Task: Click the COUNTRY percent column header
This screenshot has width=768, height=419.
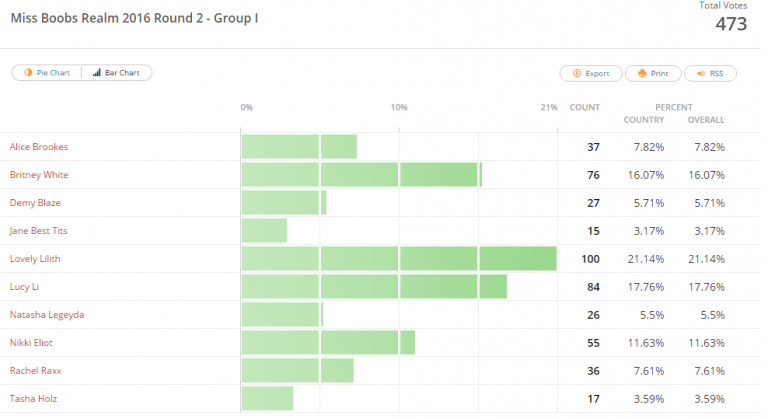Action: coord(644,120)
